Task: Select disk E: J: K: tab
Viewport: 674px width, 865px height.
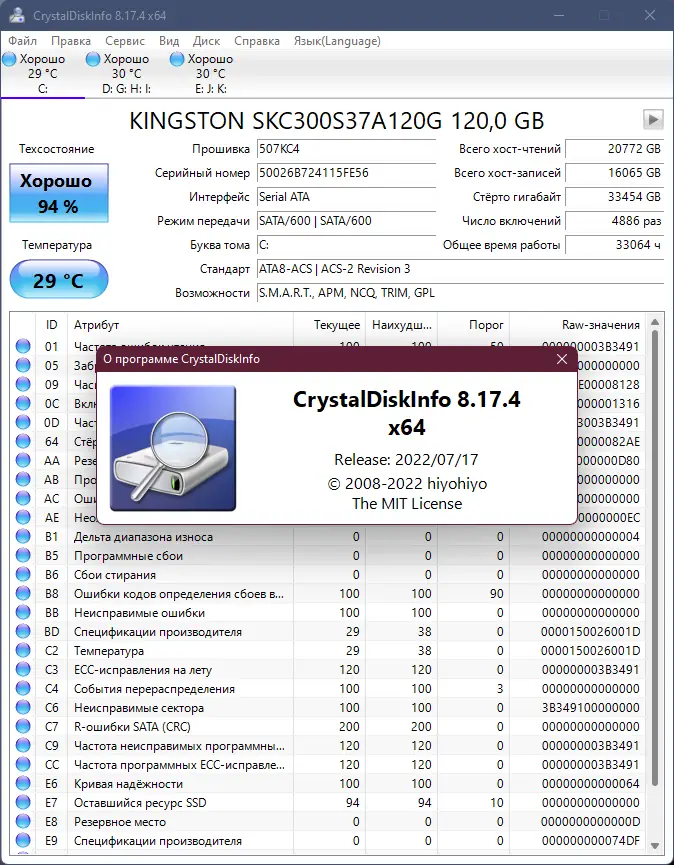Action: [x=210, y=73]
